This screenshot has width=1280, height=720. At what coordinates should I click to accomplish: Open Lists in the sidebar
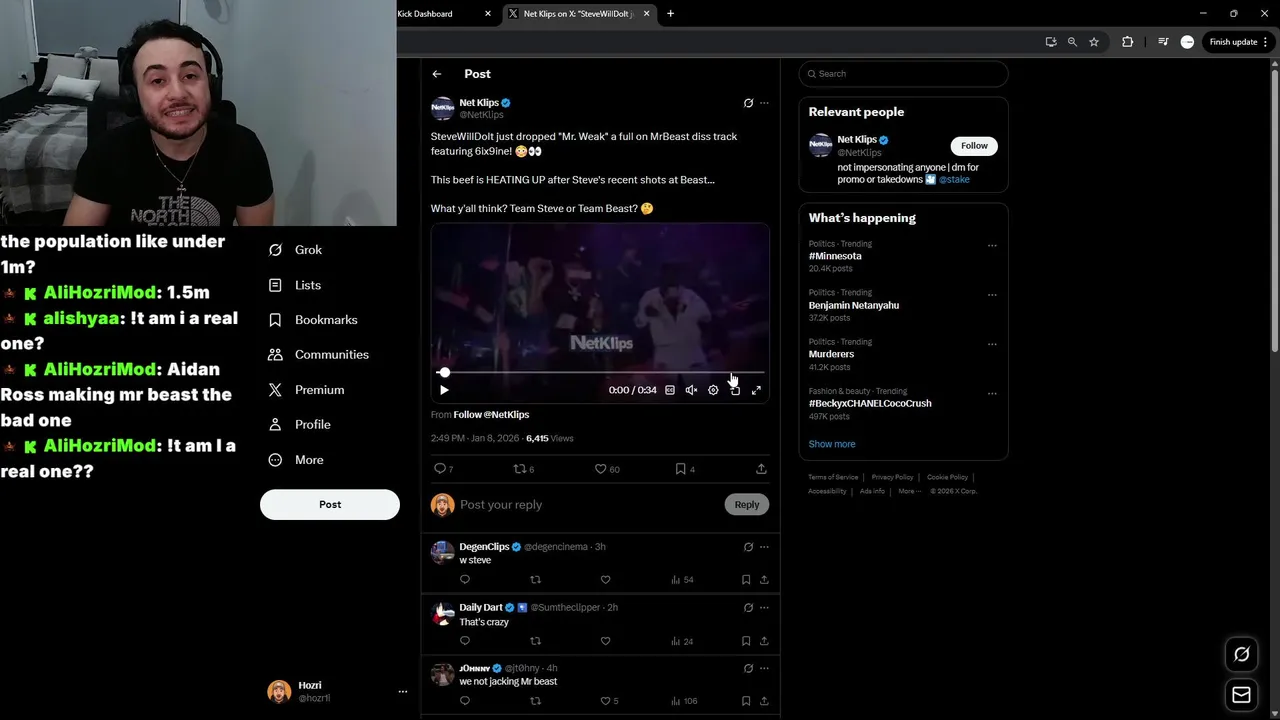tap(295, 285)
